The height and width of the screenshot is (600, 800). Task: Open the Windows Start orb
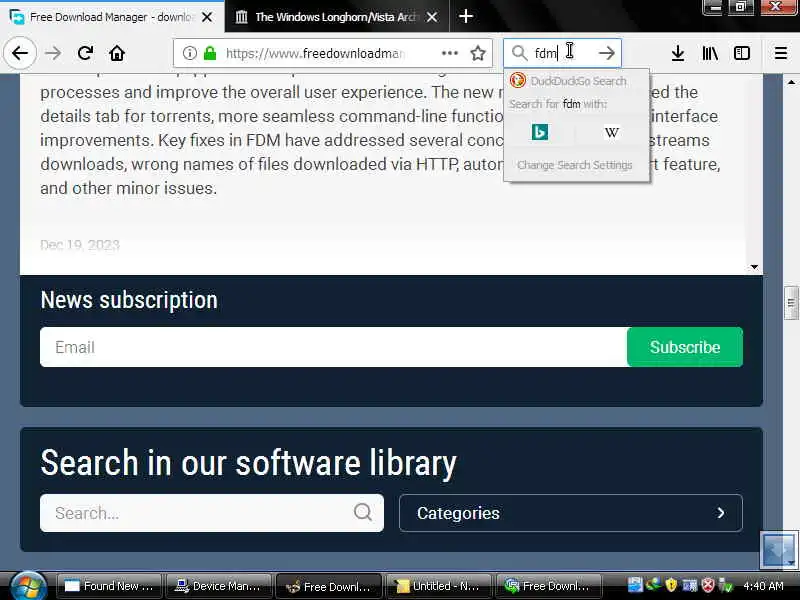(x=28, y=586)
